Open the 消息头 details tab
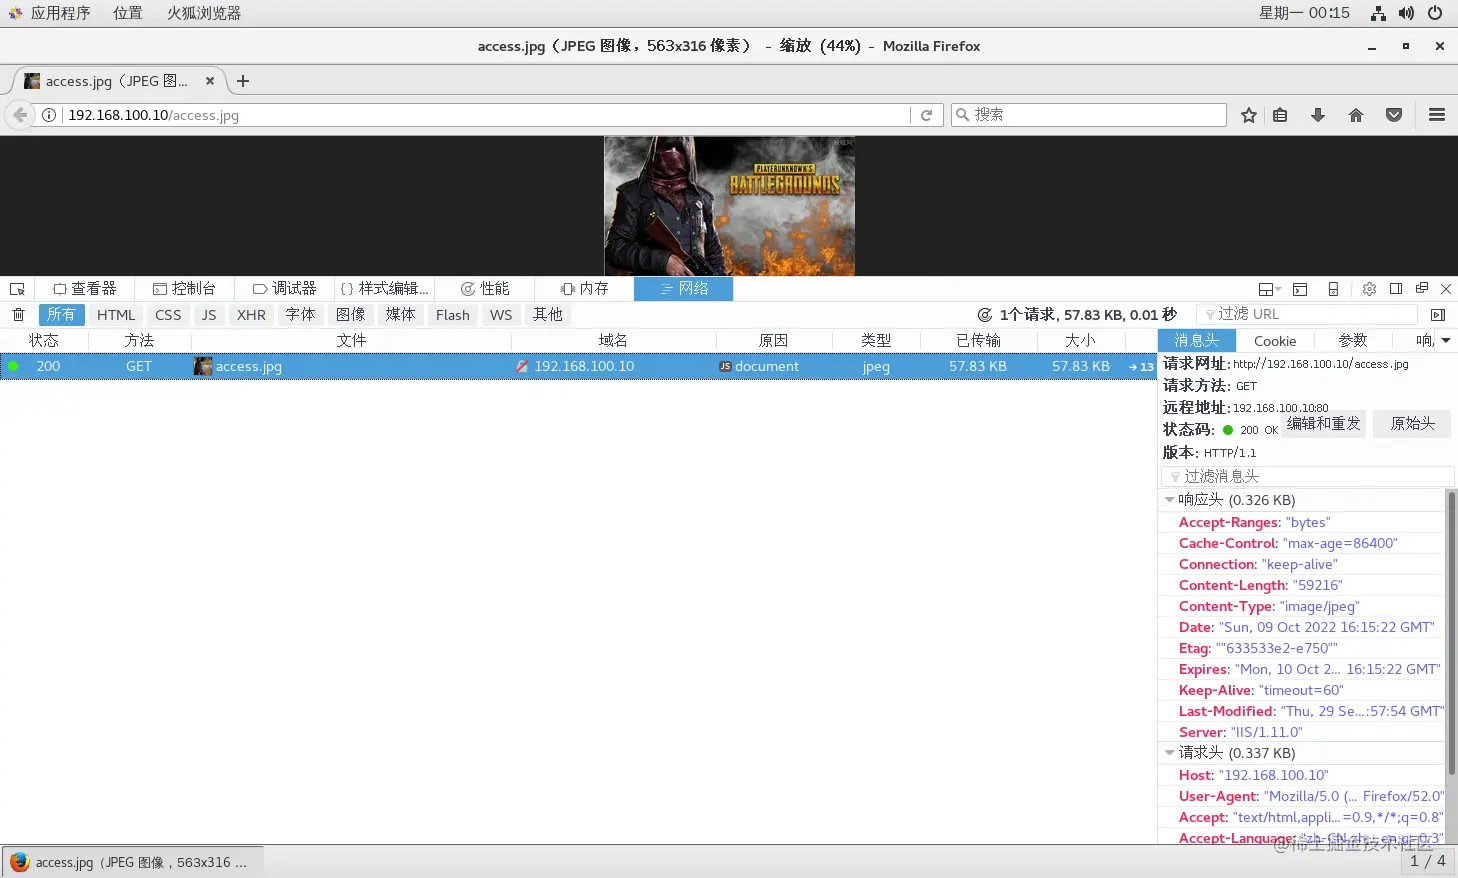 pos(1196,341)
